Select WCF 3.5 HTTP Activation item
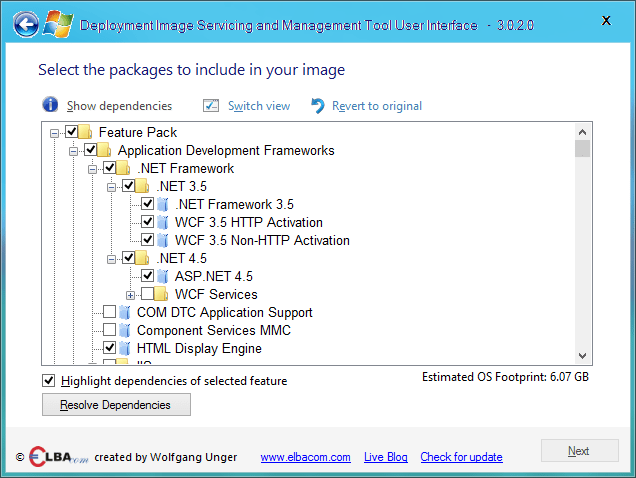The height and width of the screenshot is (478, 636). point(248,222)
